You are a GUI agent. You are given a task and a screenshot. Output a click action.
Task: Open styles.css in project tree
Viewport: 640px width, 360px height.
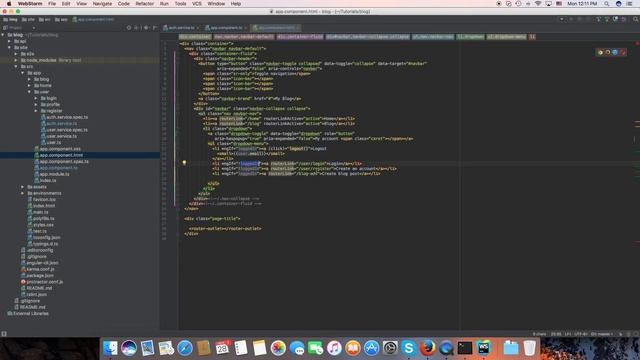(40, 225)
